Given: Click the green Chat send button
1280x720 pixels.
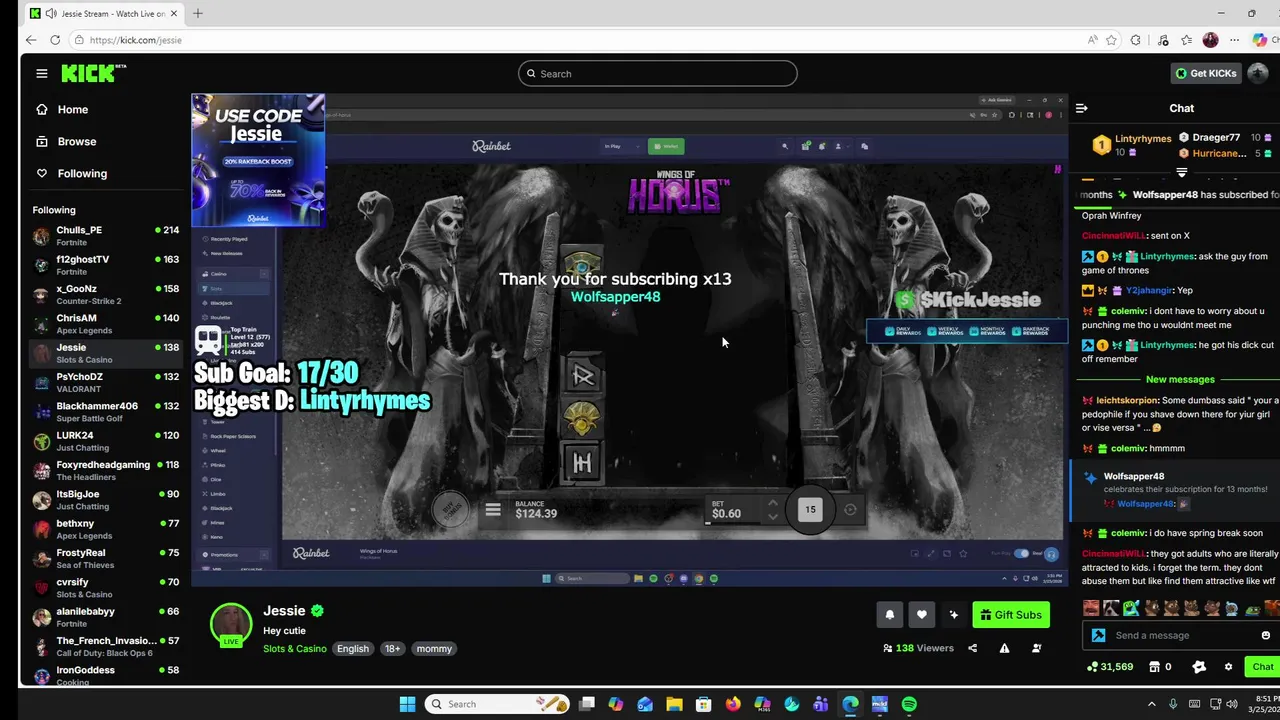Looking at the screenshot, I should click(1263, 667).
